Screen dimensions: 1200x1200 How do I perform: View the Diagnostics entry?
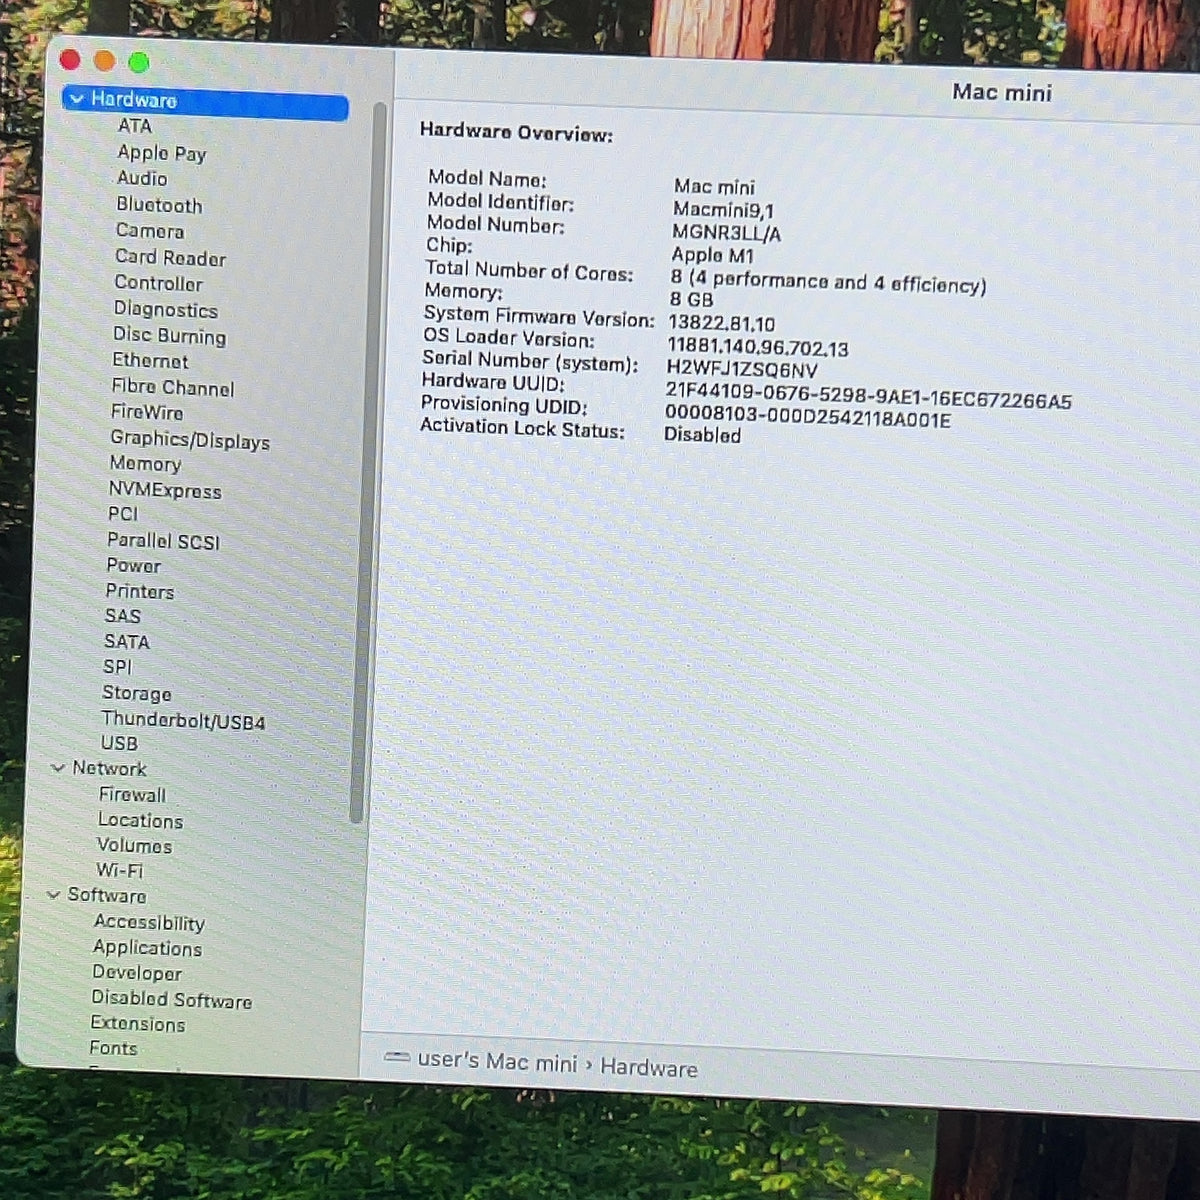pos(165,310)
